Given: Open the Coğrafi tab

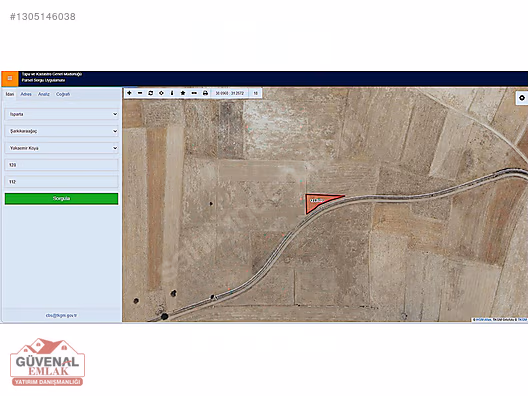Looking at the screenshot, I should point(63,94).
